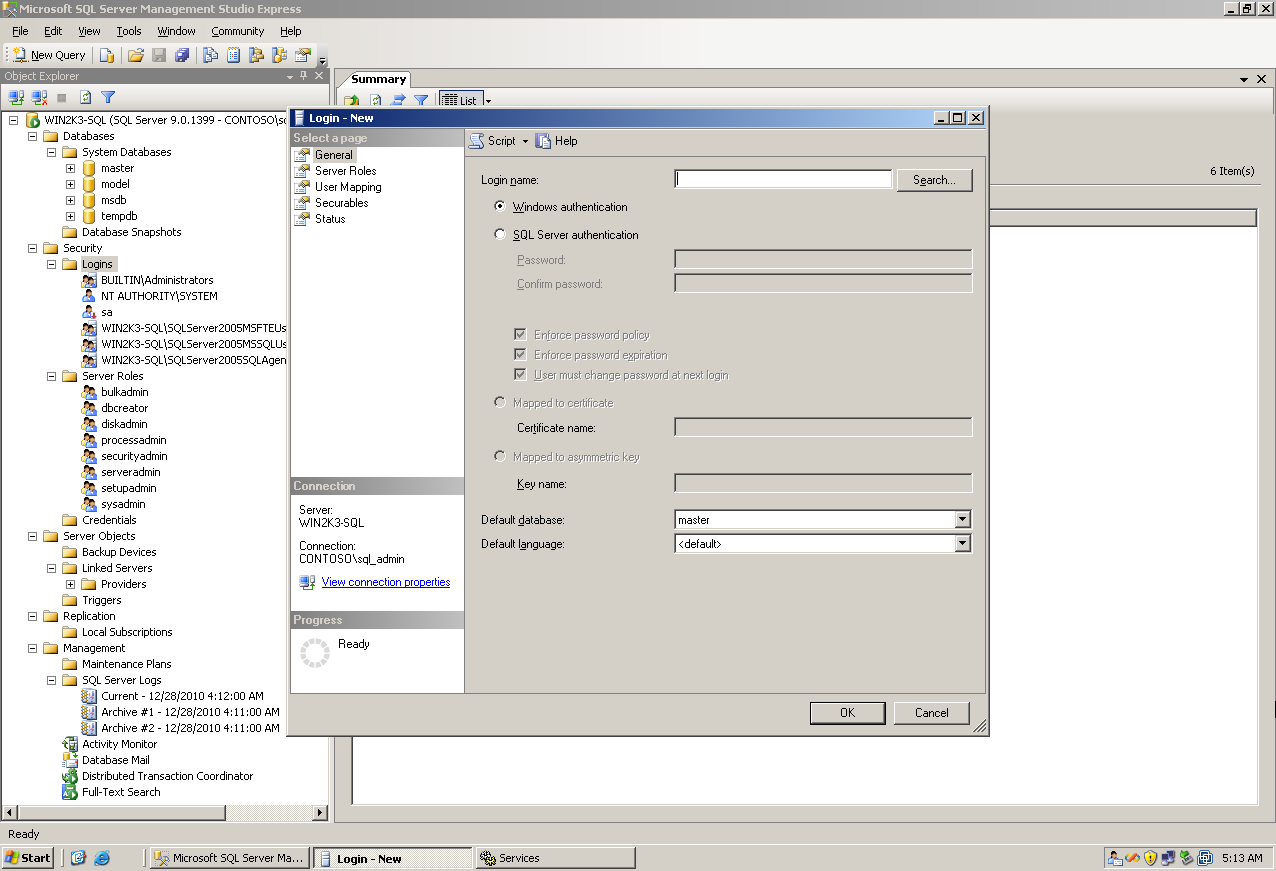Apply a filter in Object Explorer

click(x=107, y=97)
